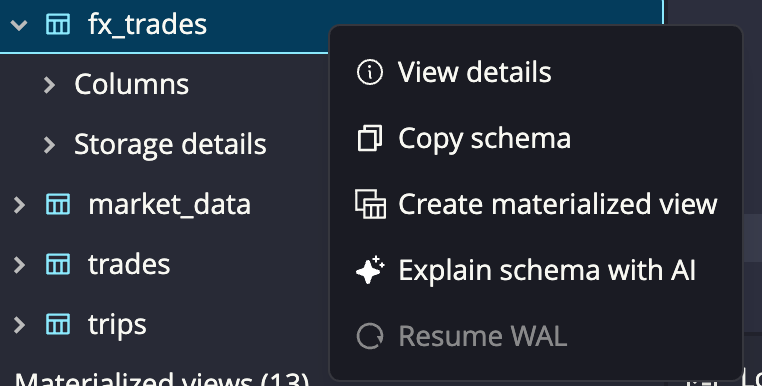This screenshot has width=762, height=386.
Task: Click the trades table icon
Action: 58,264
